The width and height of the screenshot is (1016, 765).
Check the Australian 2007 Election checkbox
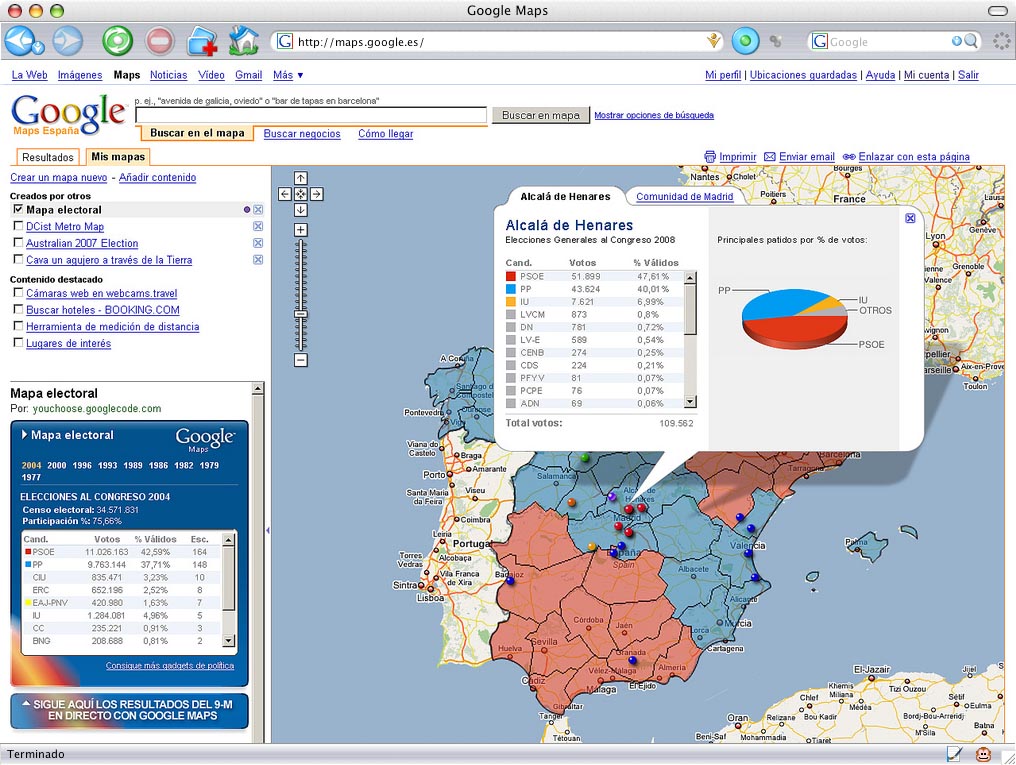(18, 243)
